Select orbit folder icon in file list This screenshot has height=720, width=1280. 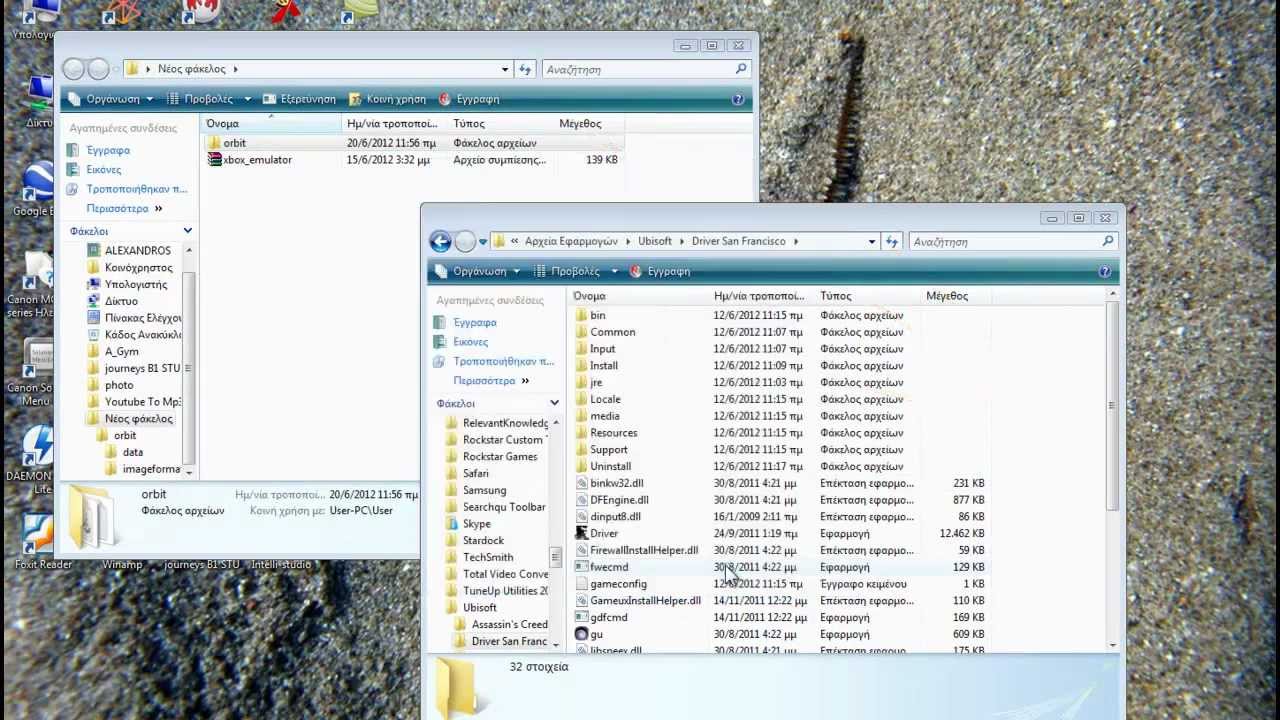[x=214, y=143]
